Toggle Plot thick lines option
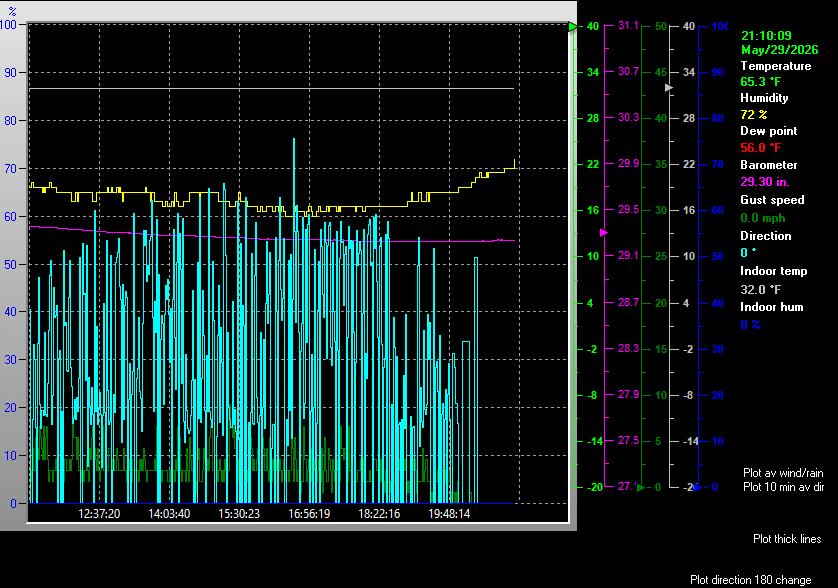The image size is (838, 588). 787,539
